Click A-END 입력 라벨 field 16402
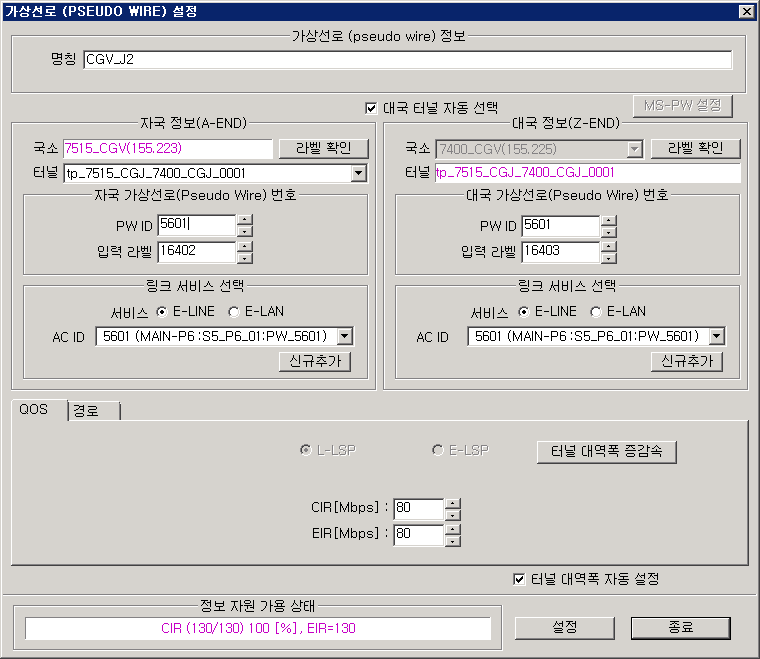The image size is (760, 659). pyautogui.click(x=197, y=252)
